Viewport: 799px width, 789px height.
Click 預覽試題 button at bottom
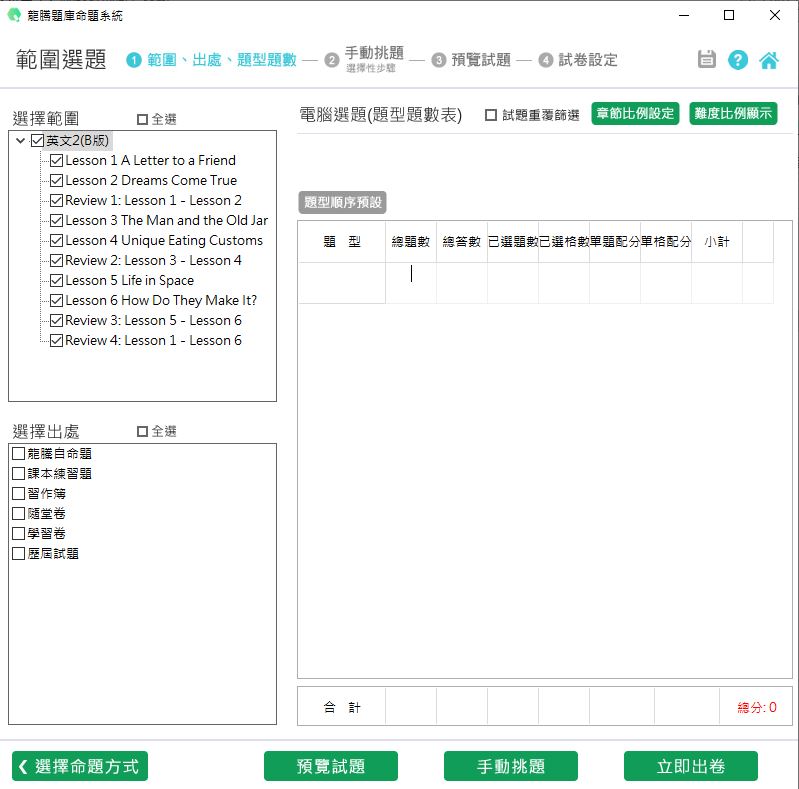point(331,766)
